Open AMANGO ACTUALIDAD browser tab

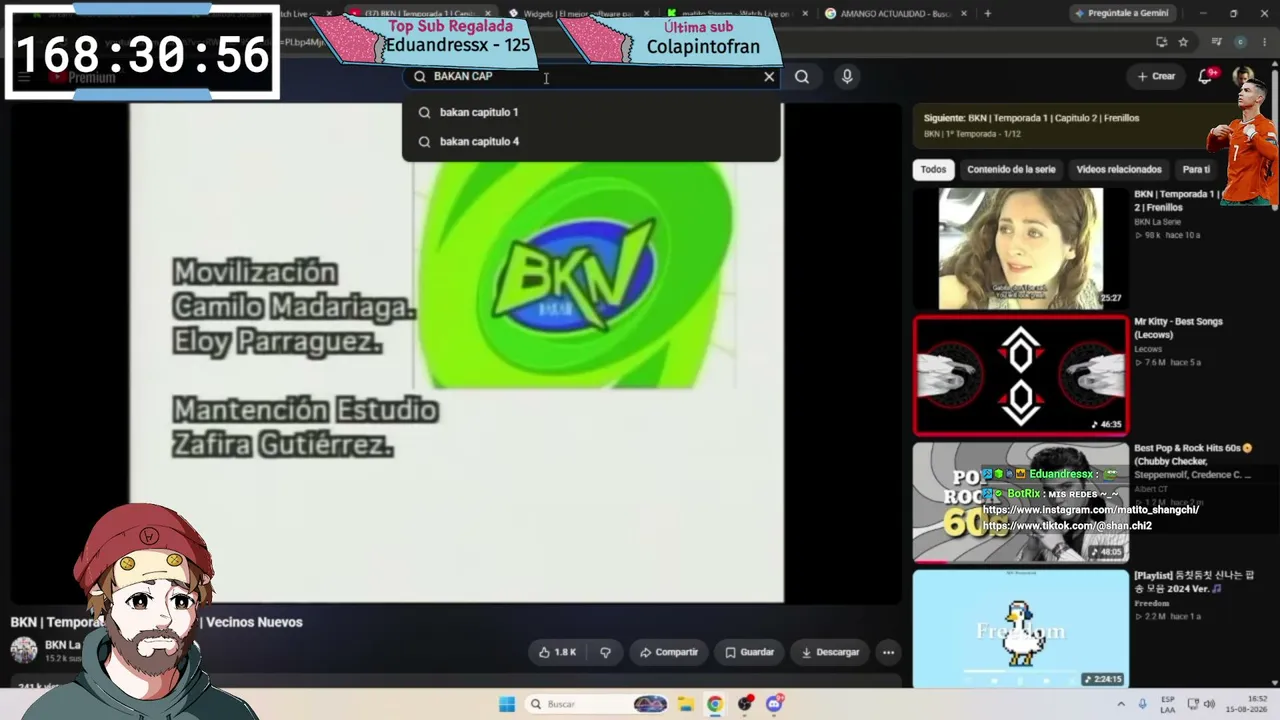(x=896, y=14)
